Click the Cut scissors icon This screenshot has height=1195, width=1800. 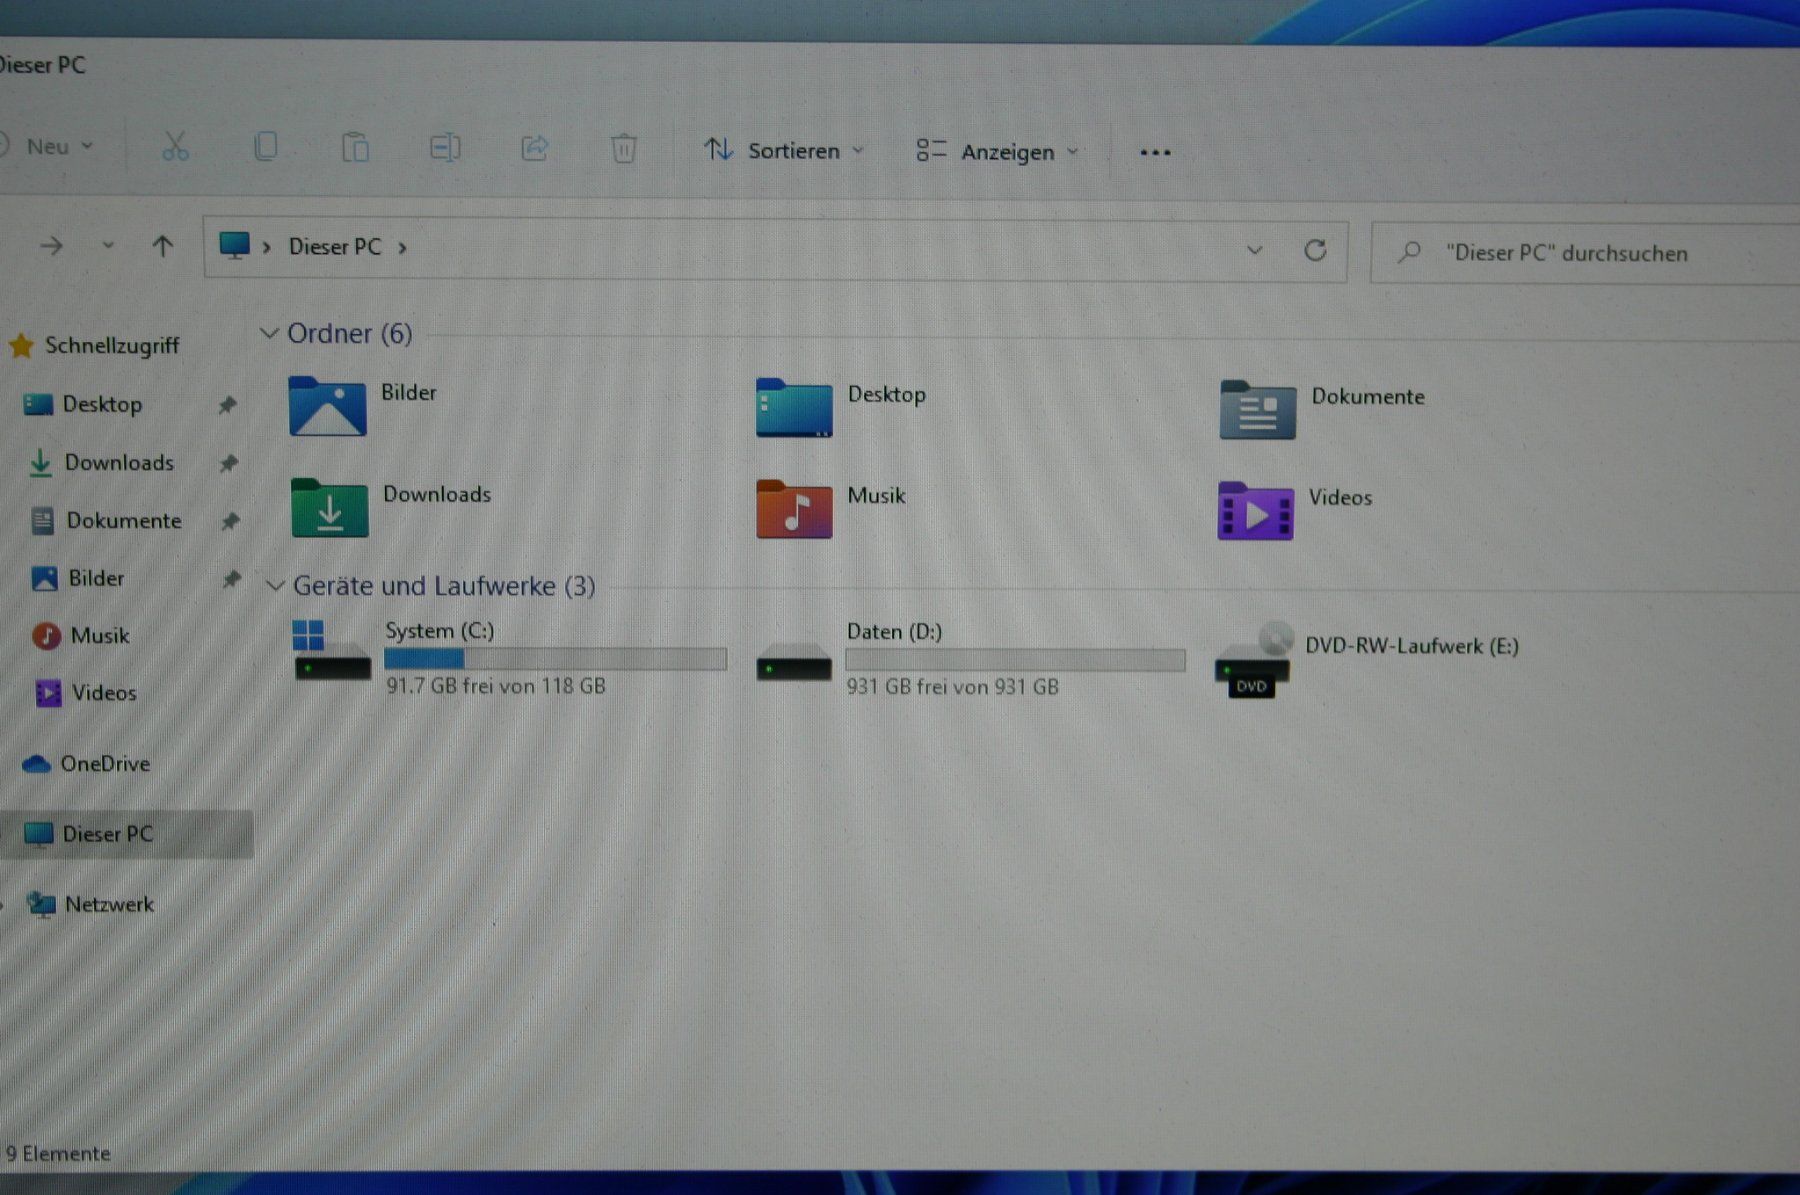(x=175, y=147)
